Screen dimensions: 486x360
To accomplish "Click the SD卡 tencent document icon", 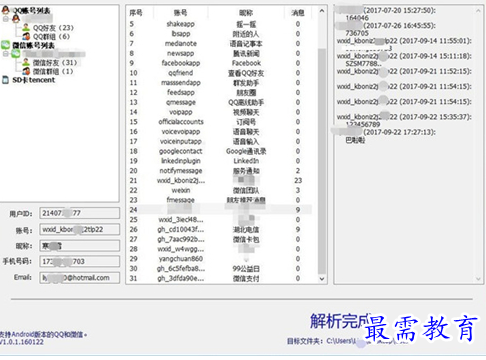I will tap(6, 80).
